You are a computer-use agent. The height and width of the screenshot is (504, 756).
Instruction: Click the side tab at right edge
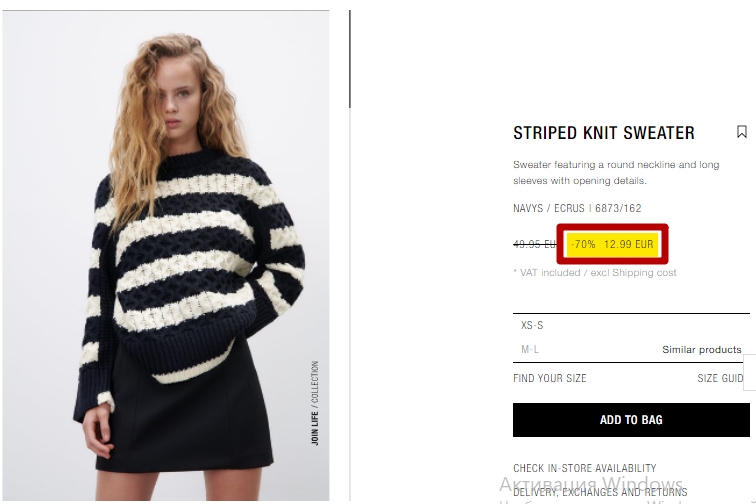(x=750, y=372)
